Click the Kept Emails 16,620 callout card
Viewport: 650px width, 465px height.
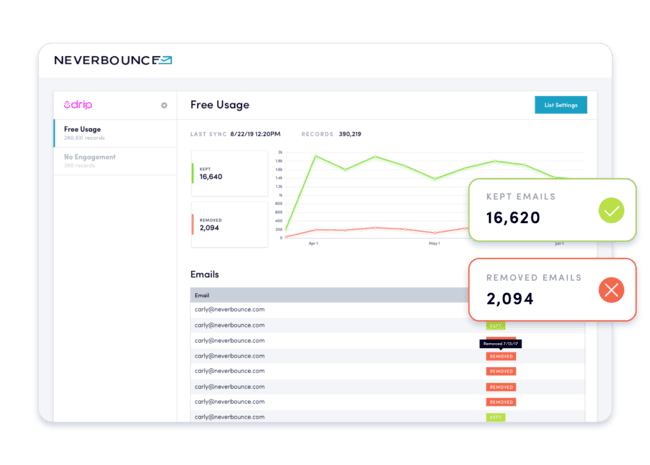click(x=550, y=210)
